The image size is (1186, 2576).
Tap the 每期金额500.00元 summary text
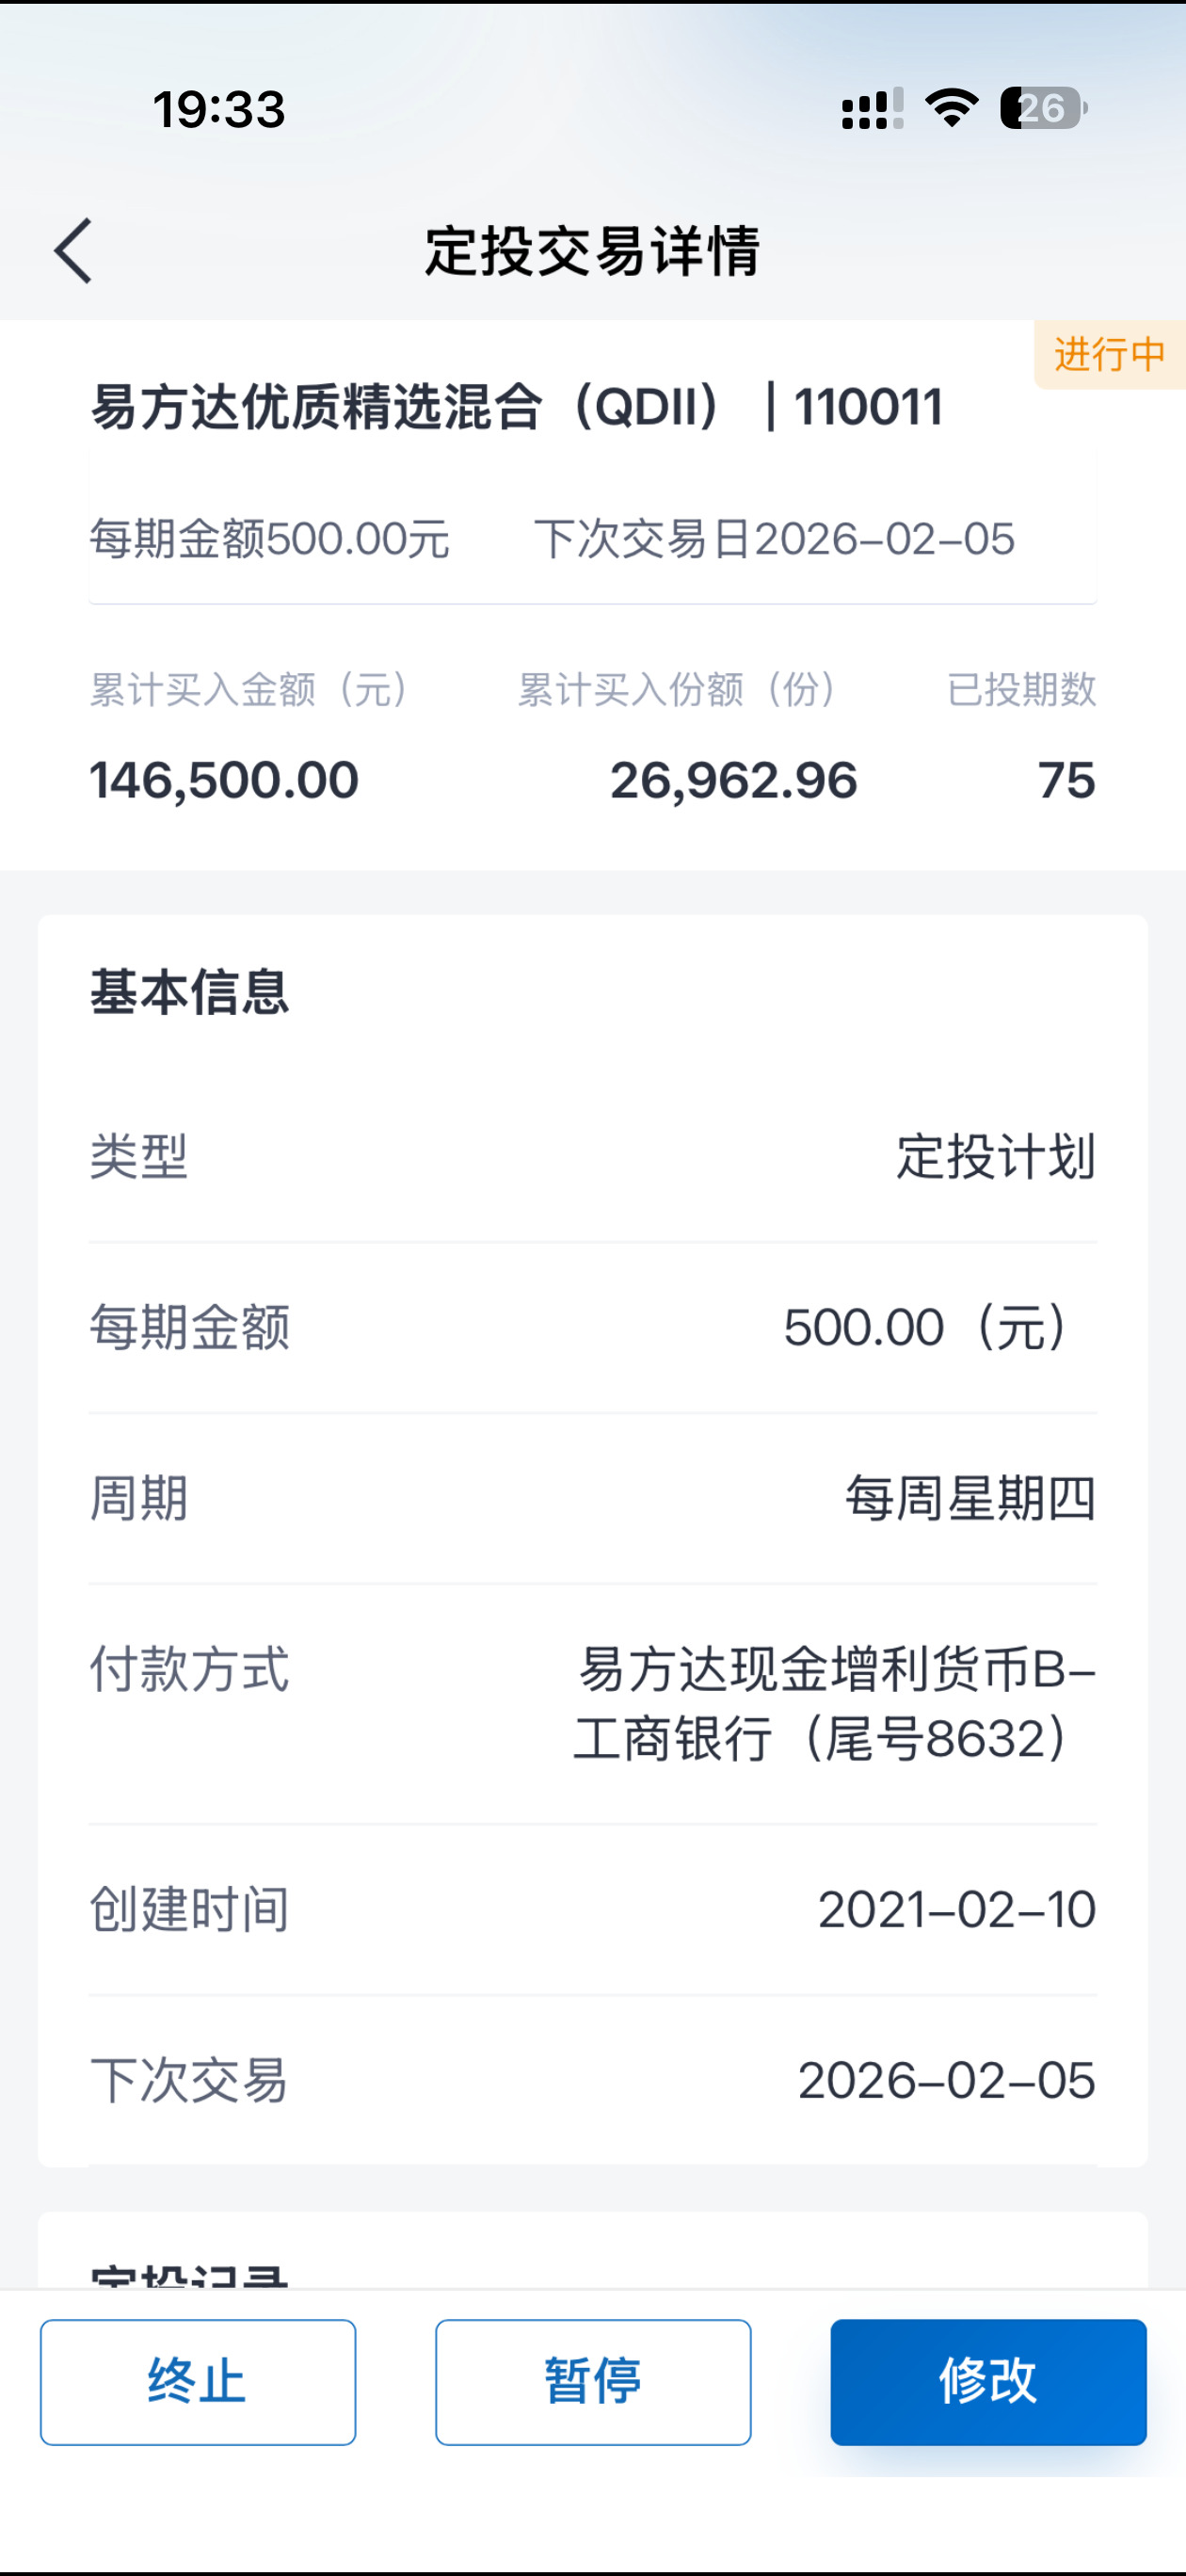click(x=270, y=539)
